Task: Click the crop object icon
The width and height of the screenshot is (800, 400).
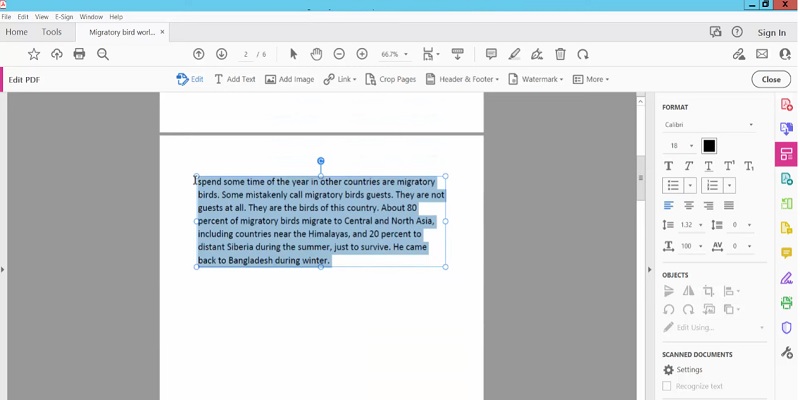Action: 708,291
